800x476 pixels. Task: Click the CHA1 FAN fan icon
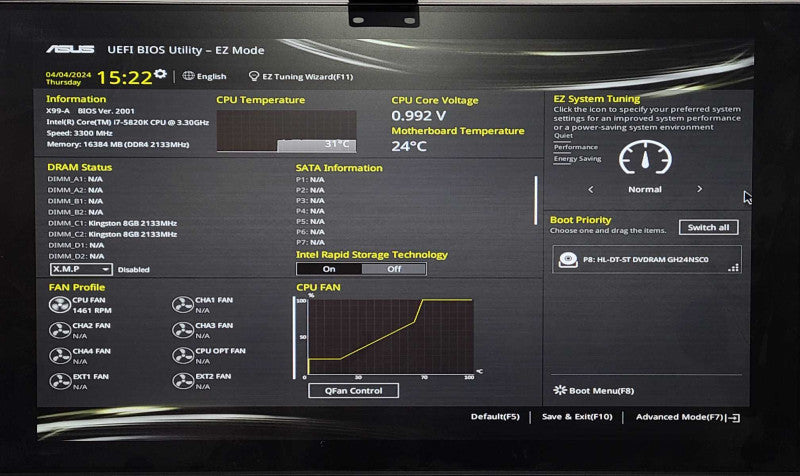pyautogui.click(x=183, y=305)
